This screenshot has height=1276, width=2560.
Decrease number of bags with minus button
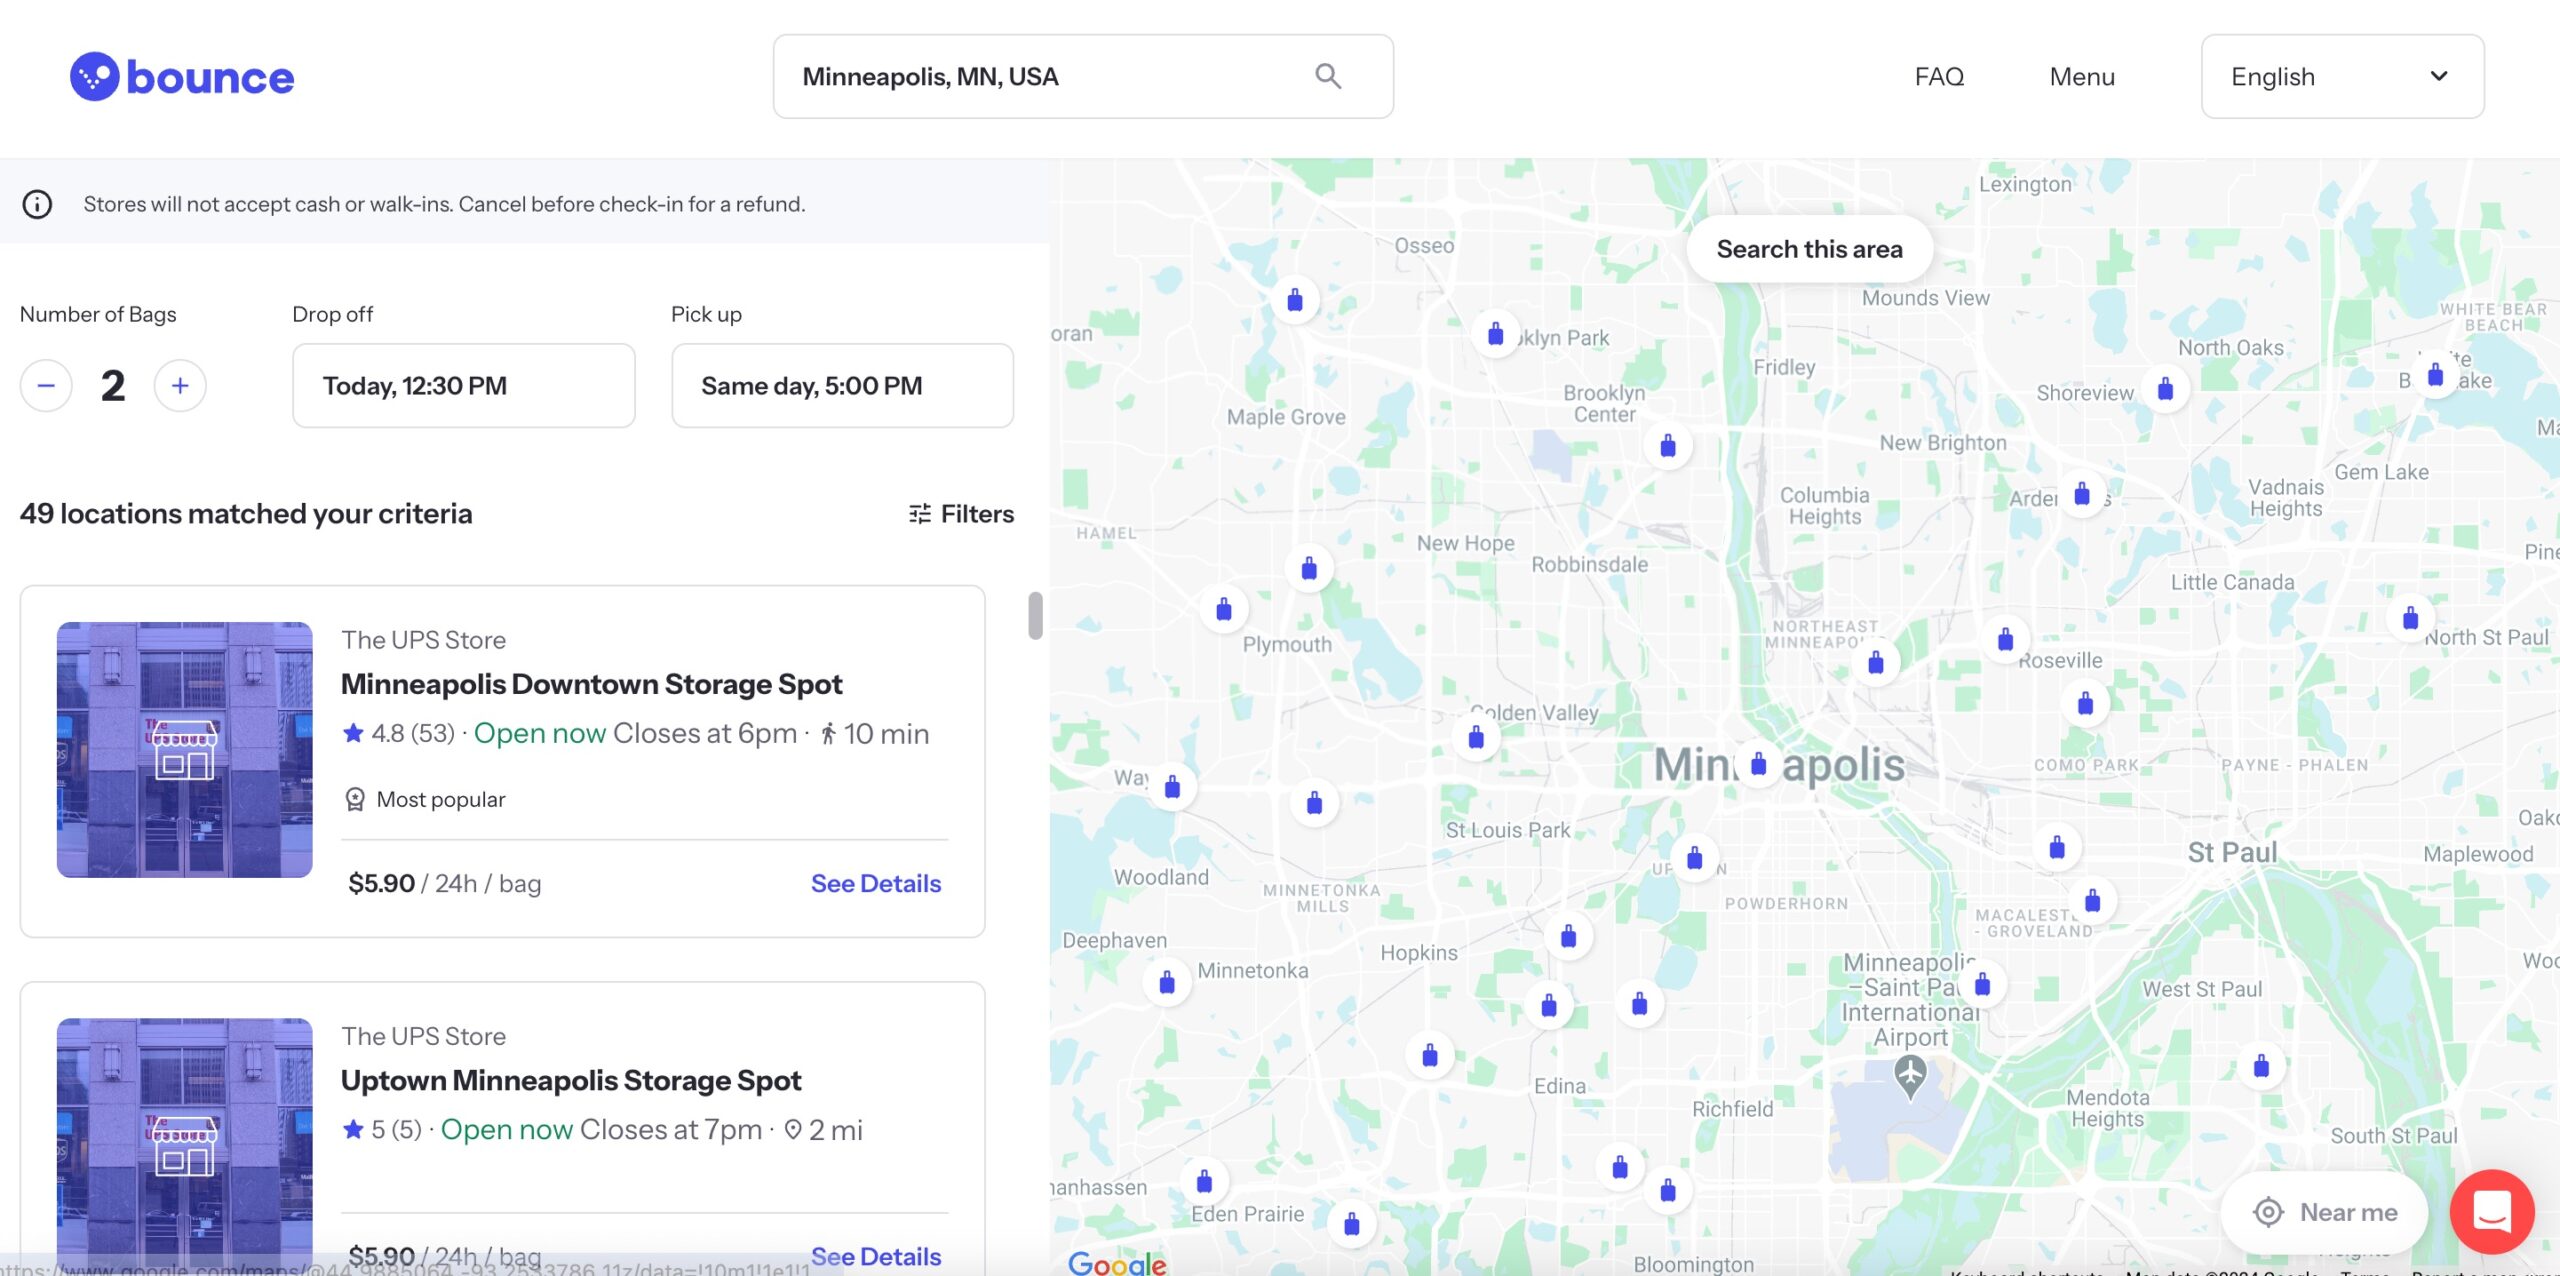pyautogui.click(x=45, y=385)
